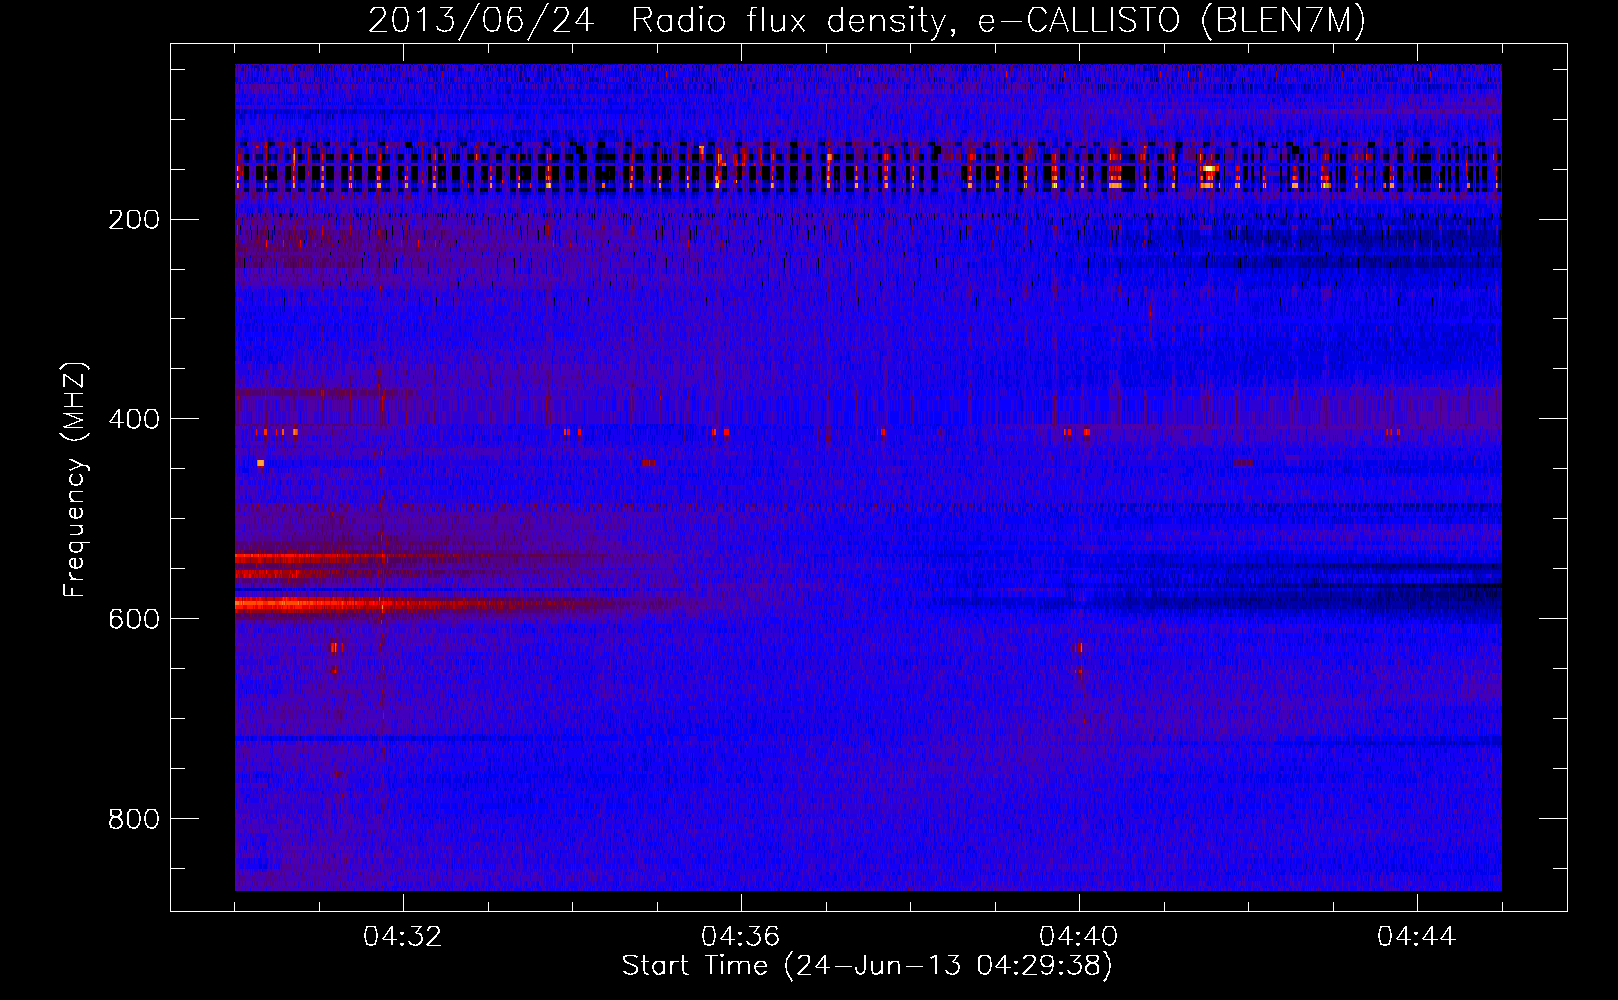Screen dimensions: 1618x1000
Task: Click the 04:36 time tick label
Action: click(x=741, y=937)
